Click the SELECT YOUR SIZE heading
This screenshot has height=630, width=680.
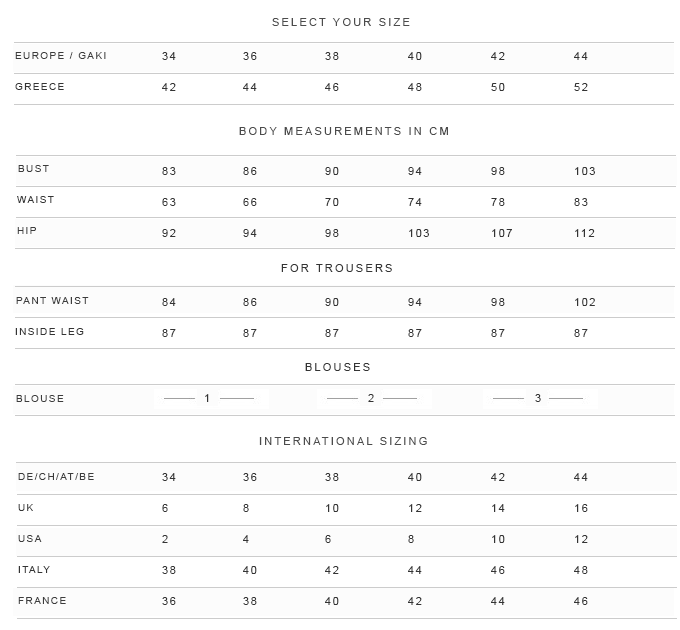click(341, 22)
